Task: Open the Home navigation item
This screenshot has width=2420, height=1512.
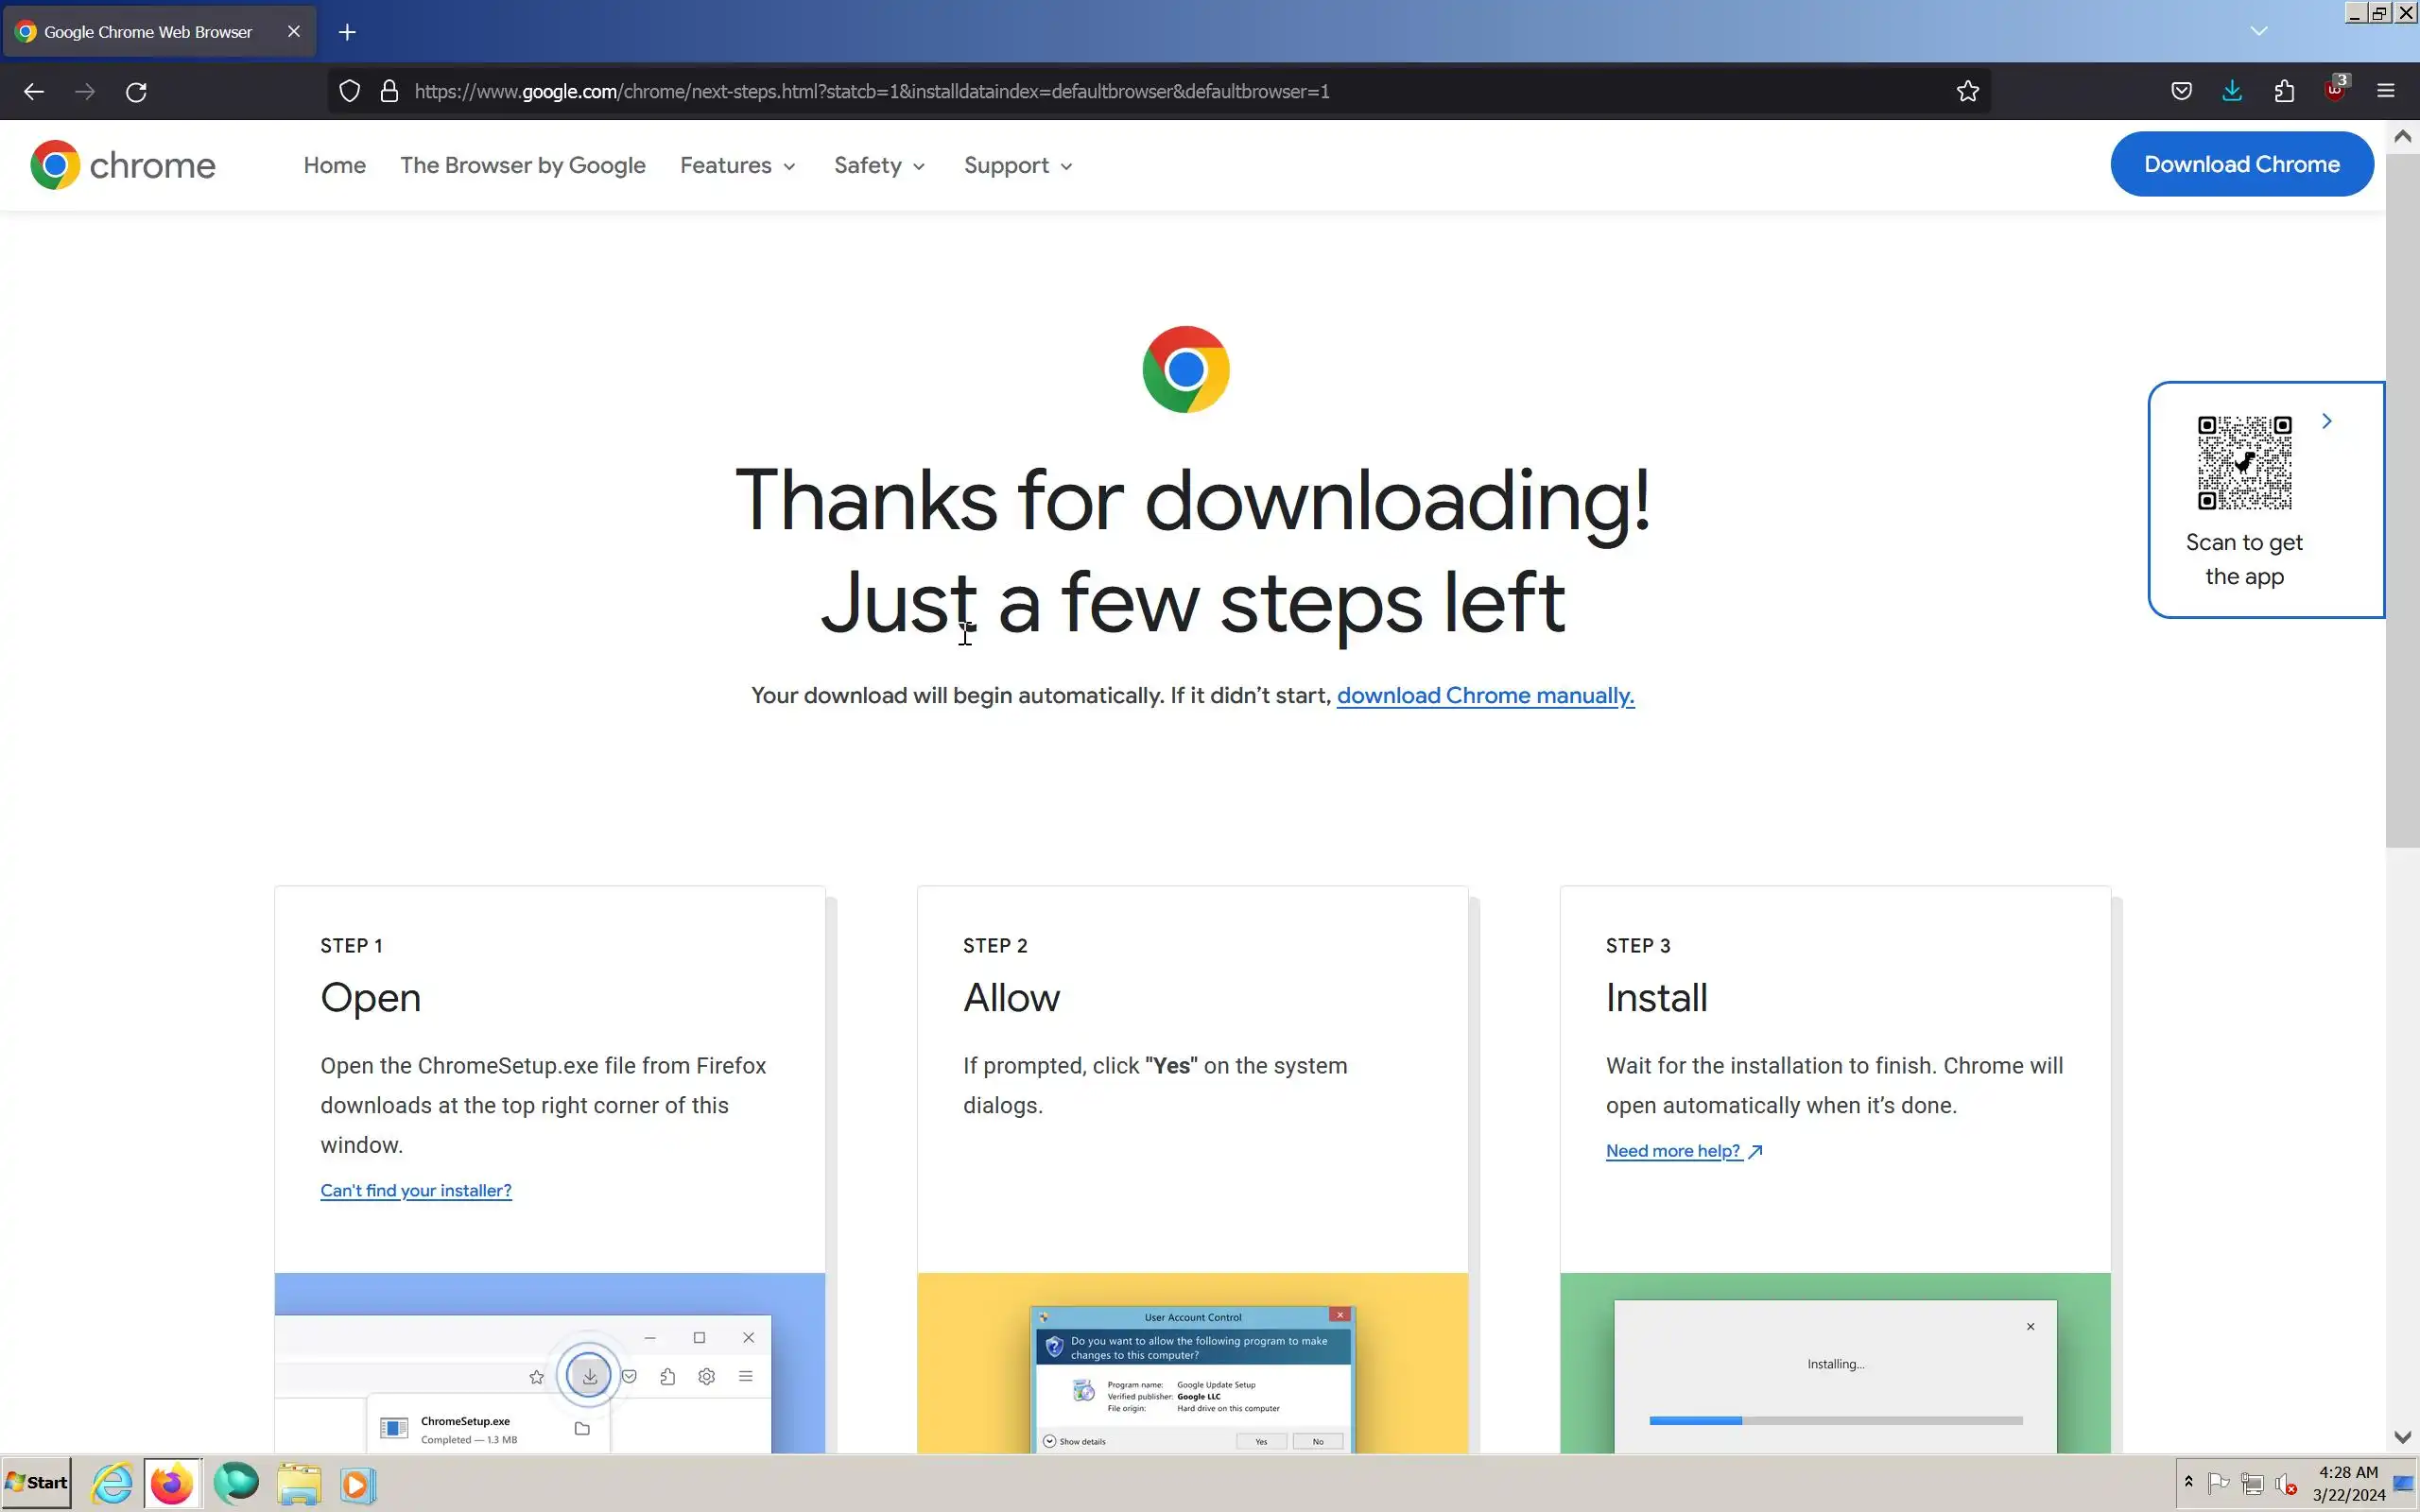Action: (334, 166)
